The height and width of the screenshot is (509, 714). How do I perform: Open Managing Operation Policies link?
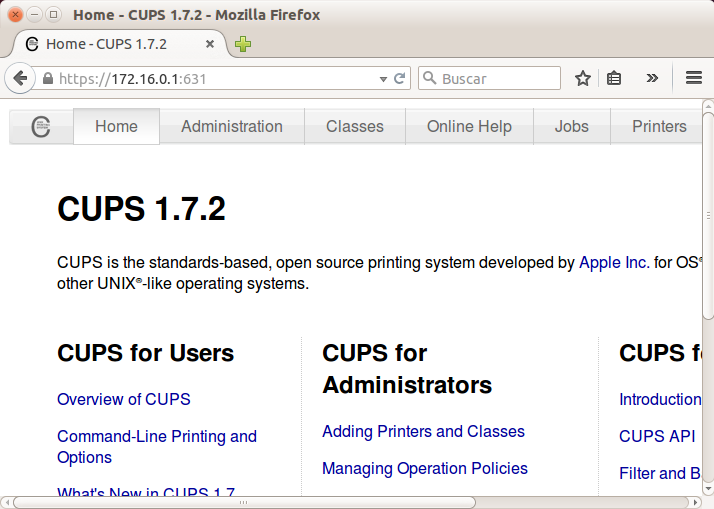[x=425, y=468]
